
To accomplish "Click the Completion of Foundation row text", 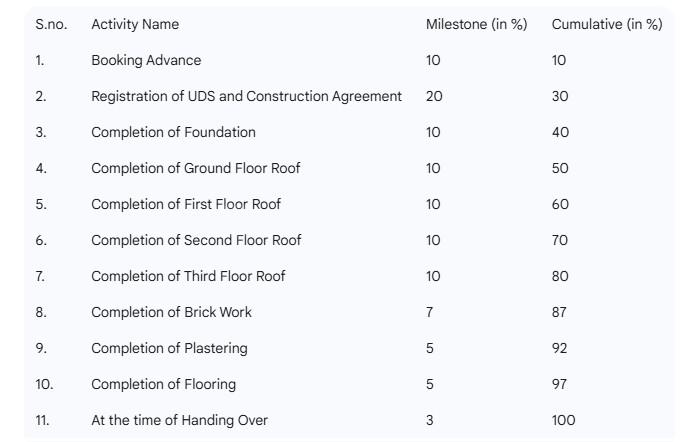I will pos(173,132).
